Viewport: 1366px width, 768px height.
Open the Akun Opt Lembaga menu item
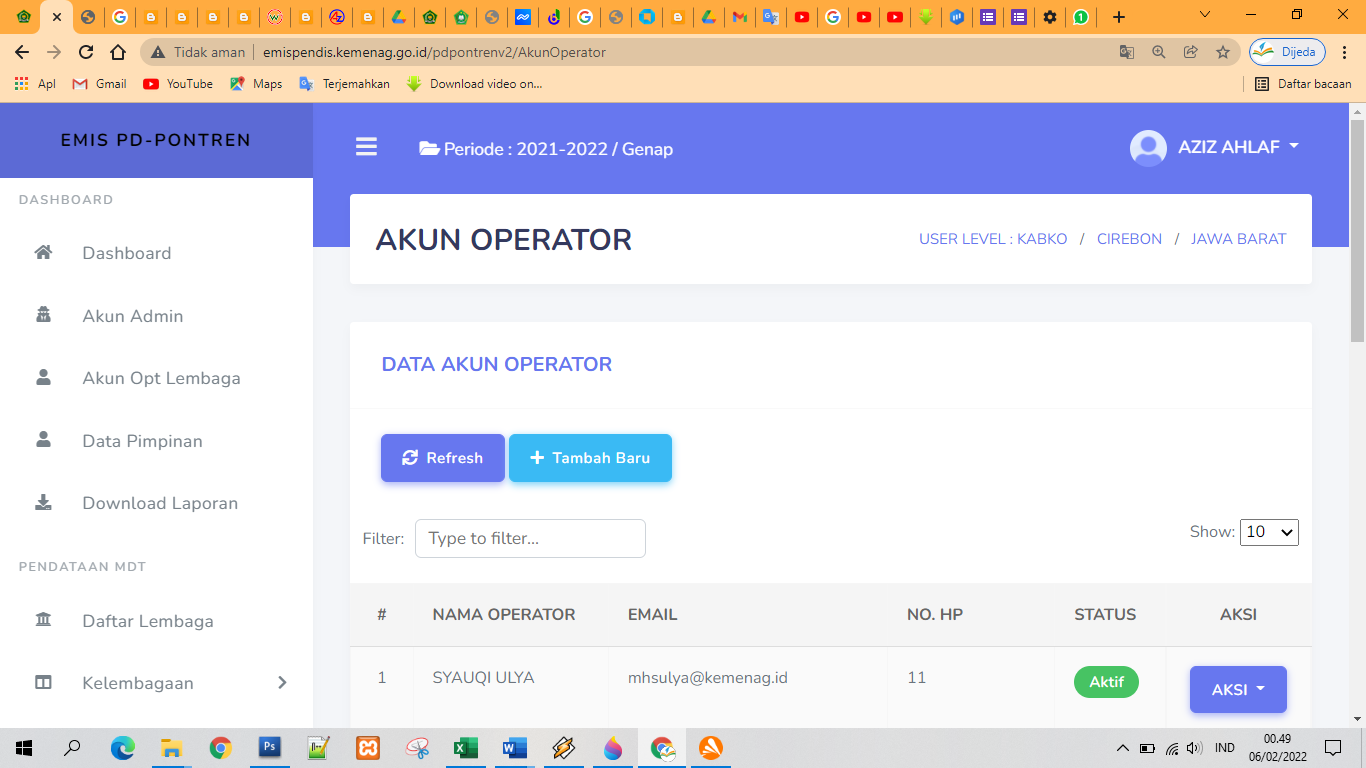[161, 378]
